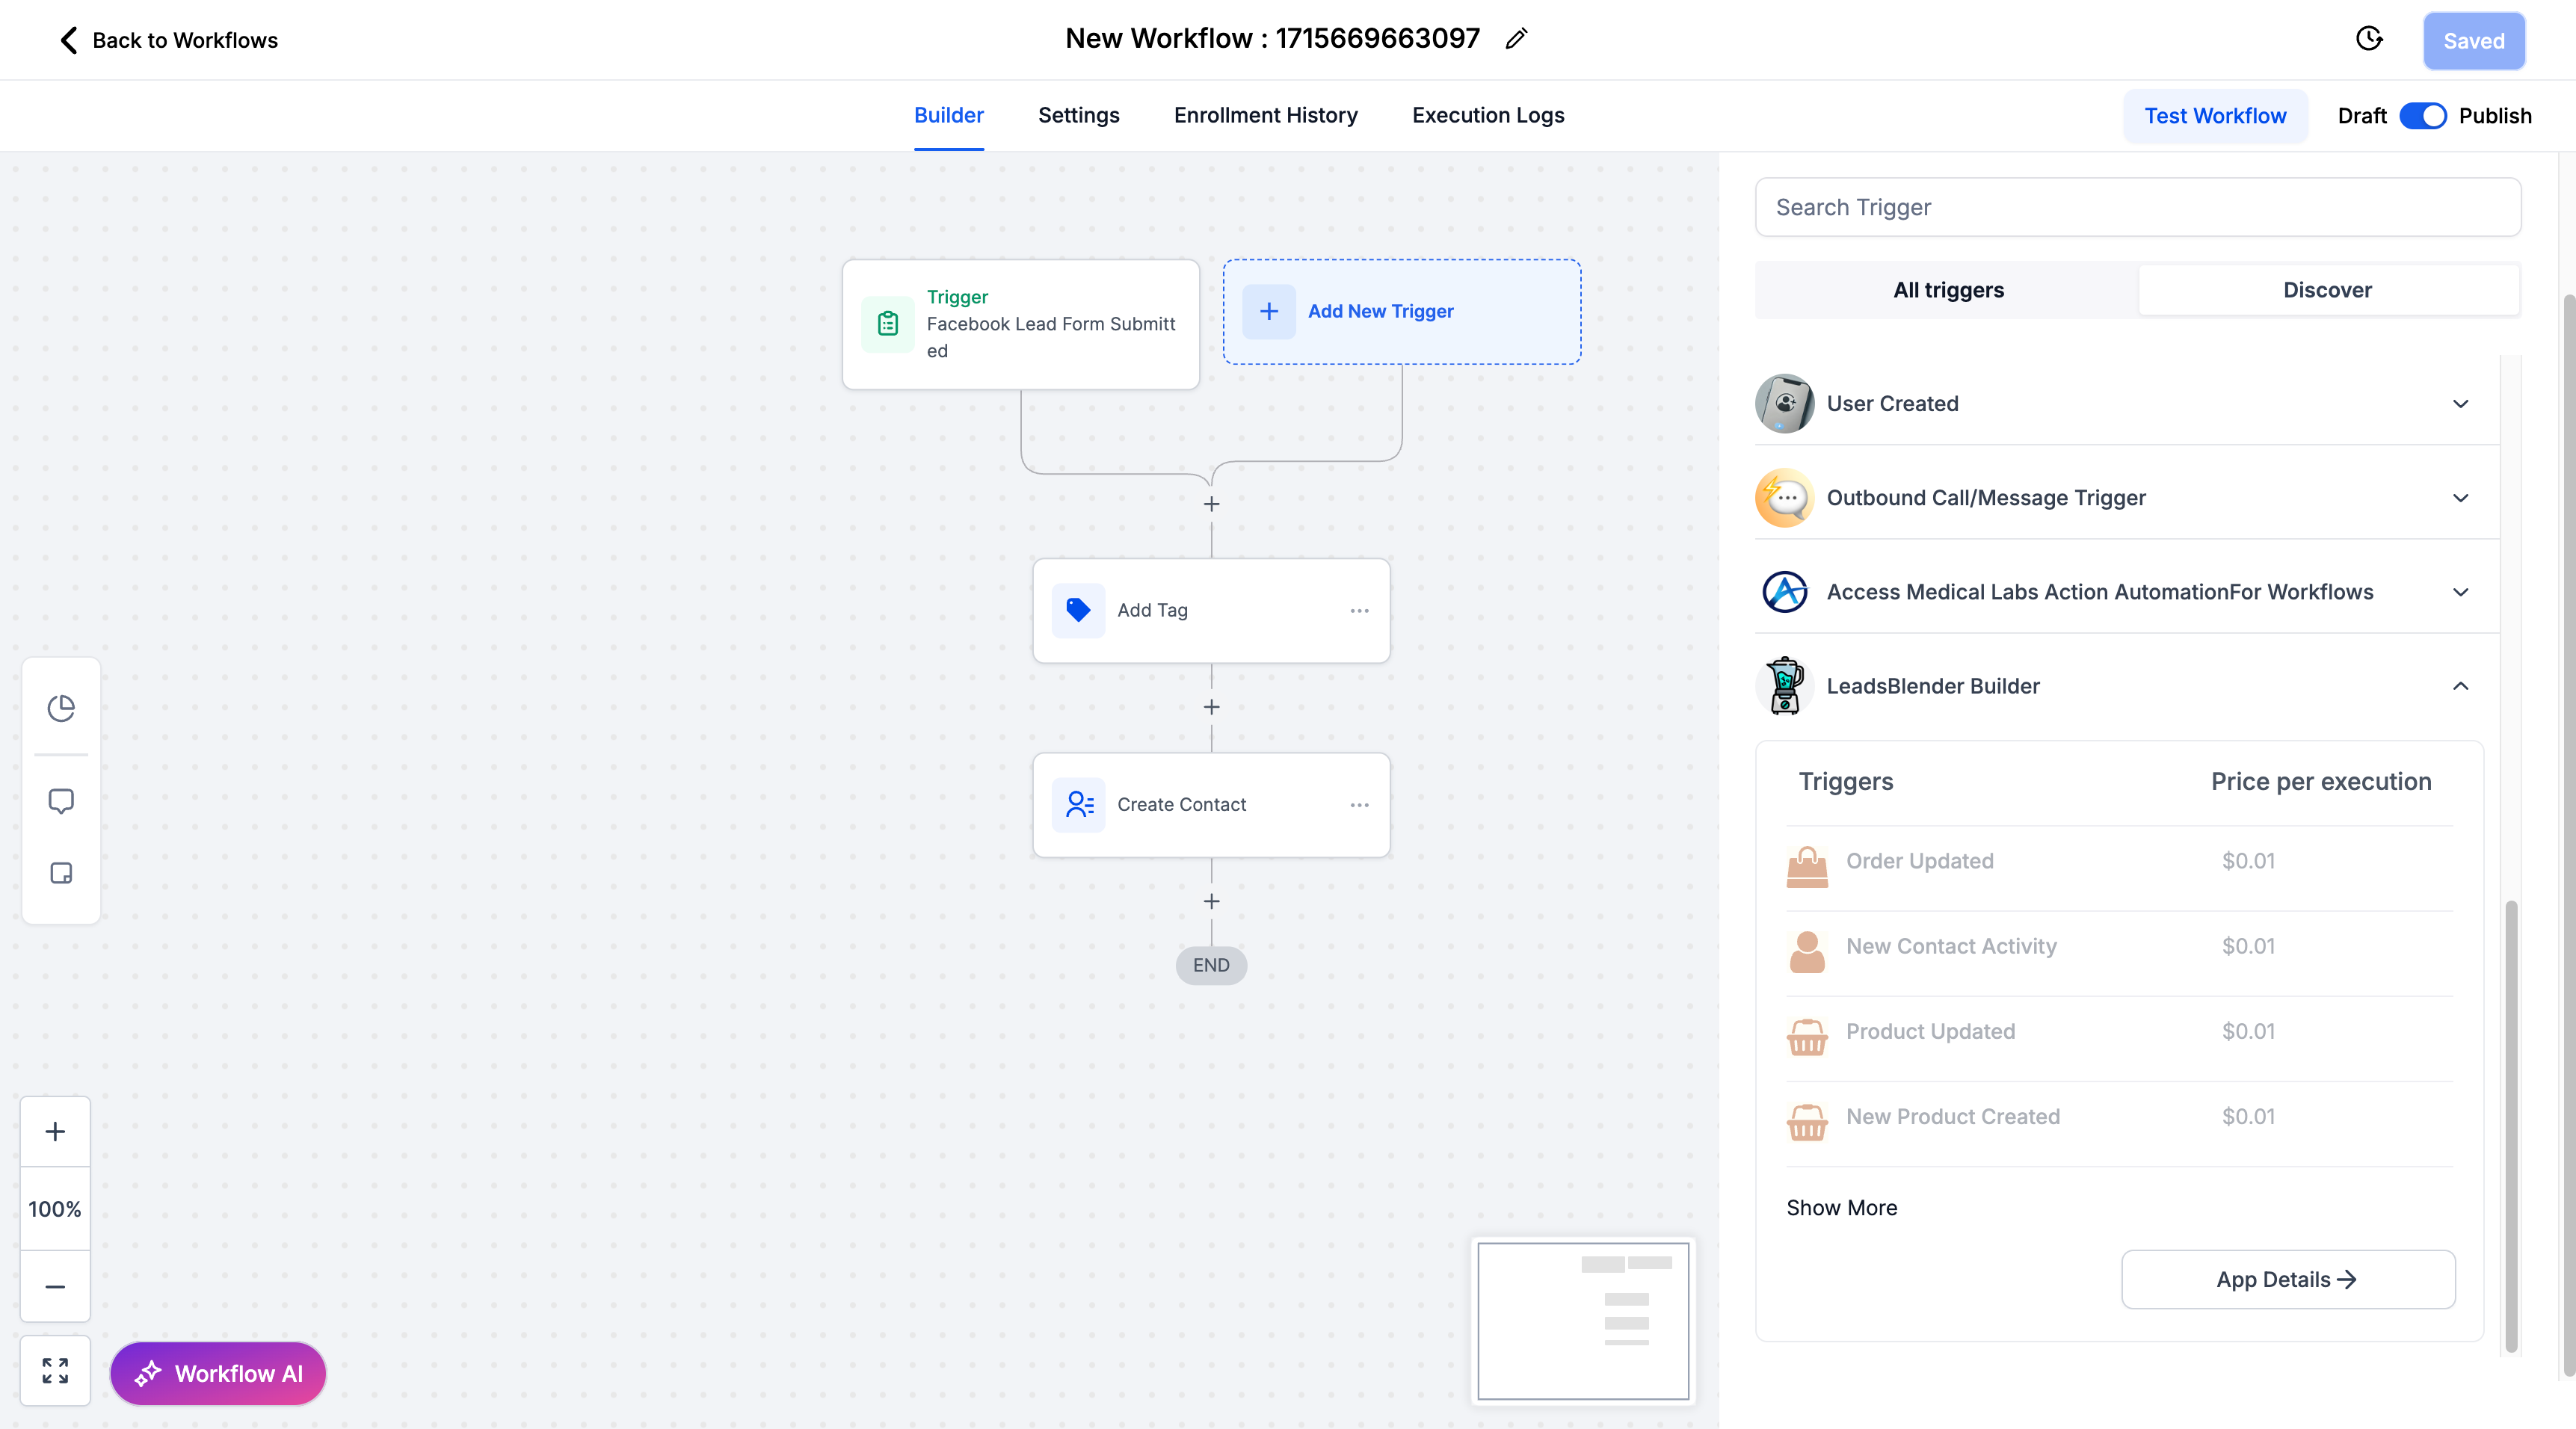Switch to the Settings tab
The height and width of the screenshot is (1429, 2576).
pyautogui.click(x=1078, y=115)
